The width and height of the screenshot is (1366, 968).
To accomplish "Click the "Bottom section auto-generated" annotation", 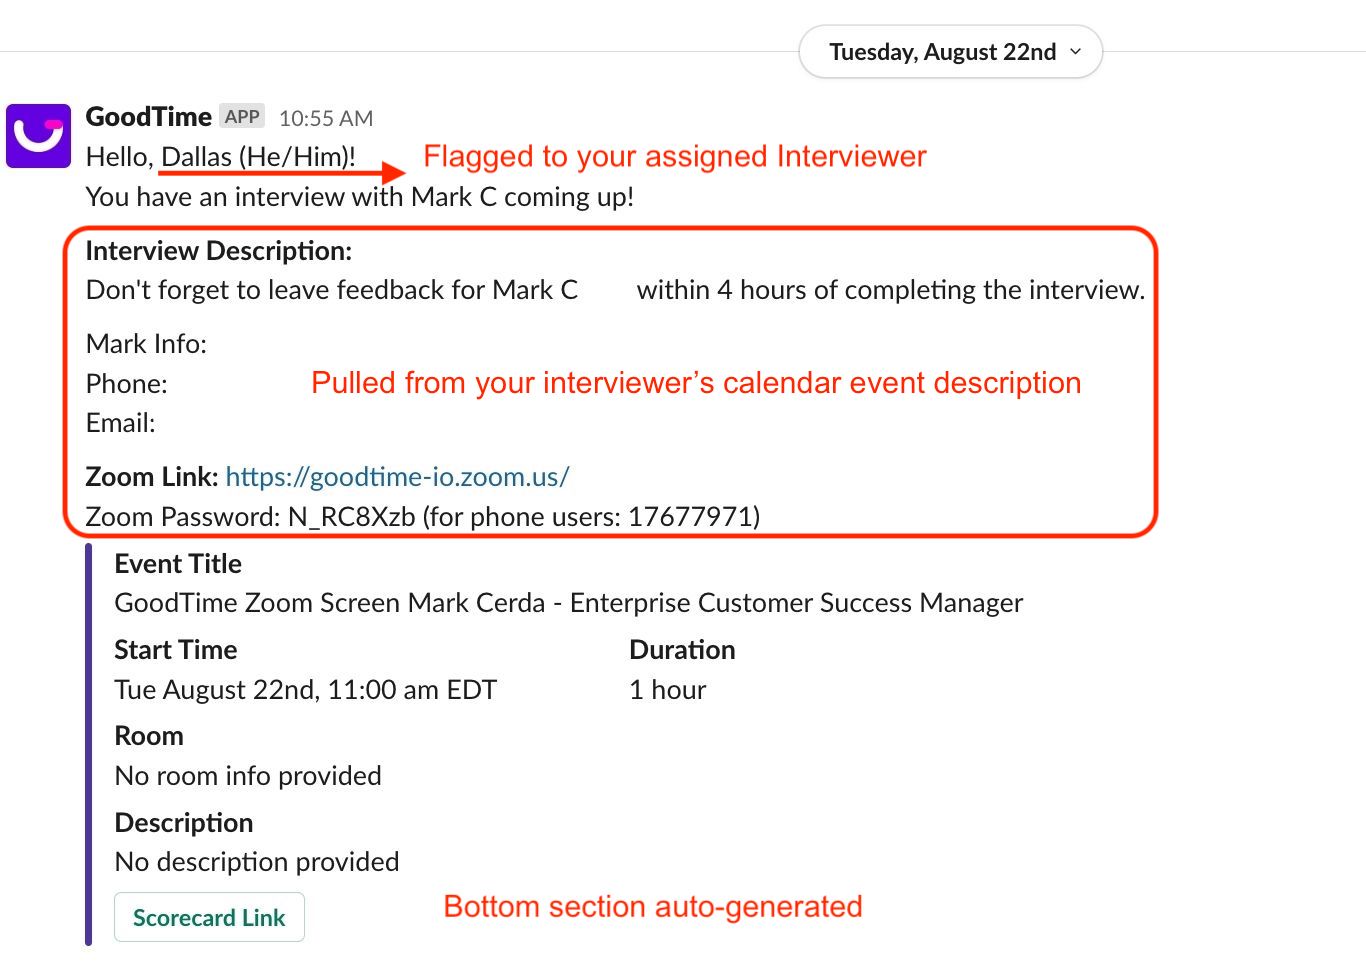I will click(652, 907).
